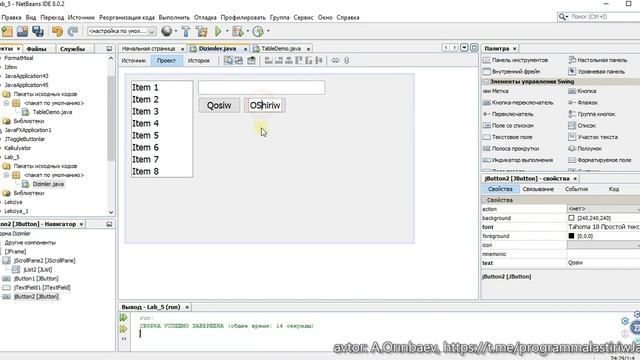This screenshot has height=360, width=640.
Task: Open the Справка menu
Action: [x=348, y=18]
